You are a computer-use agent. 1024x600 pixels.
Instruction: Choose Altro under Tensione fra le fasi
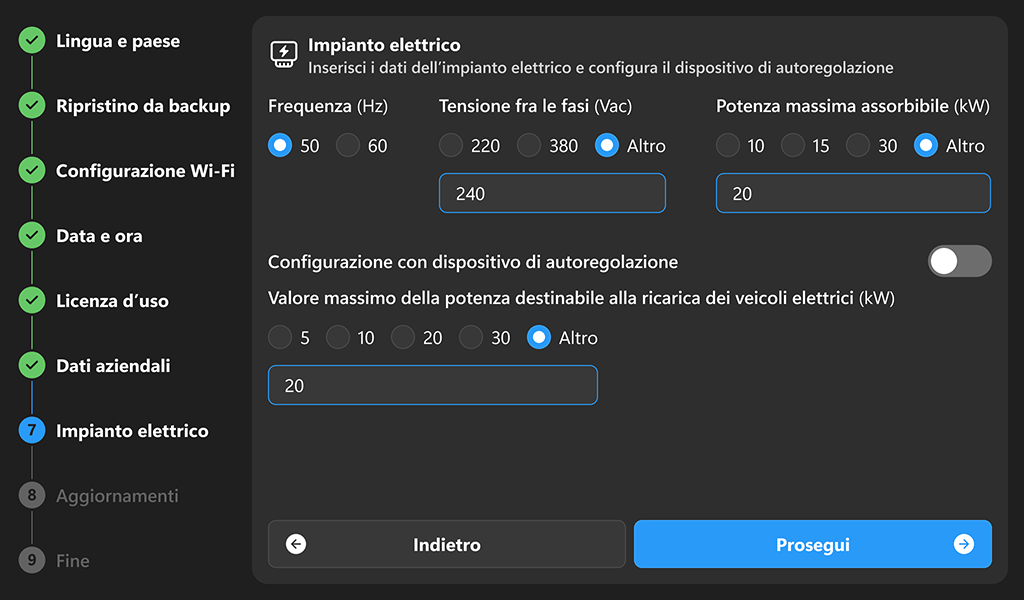pos(607,145)
